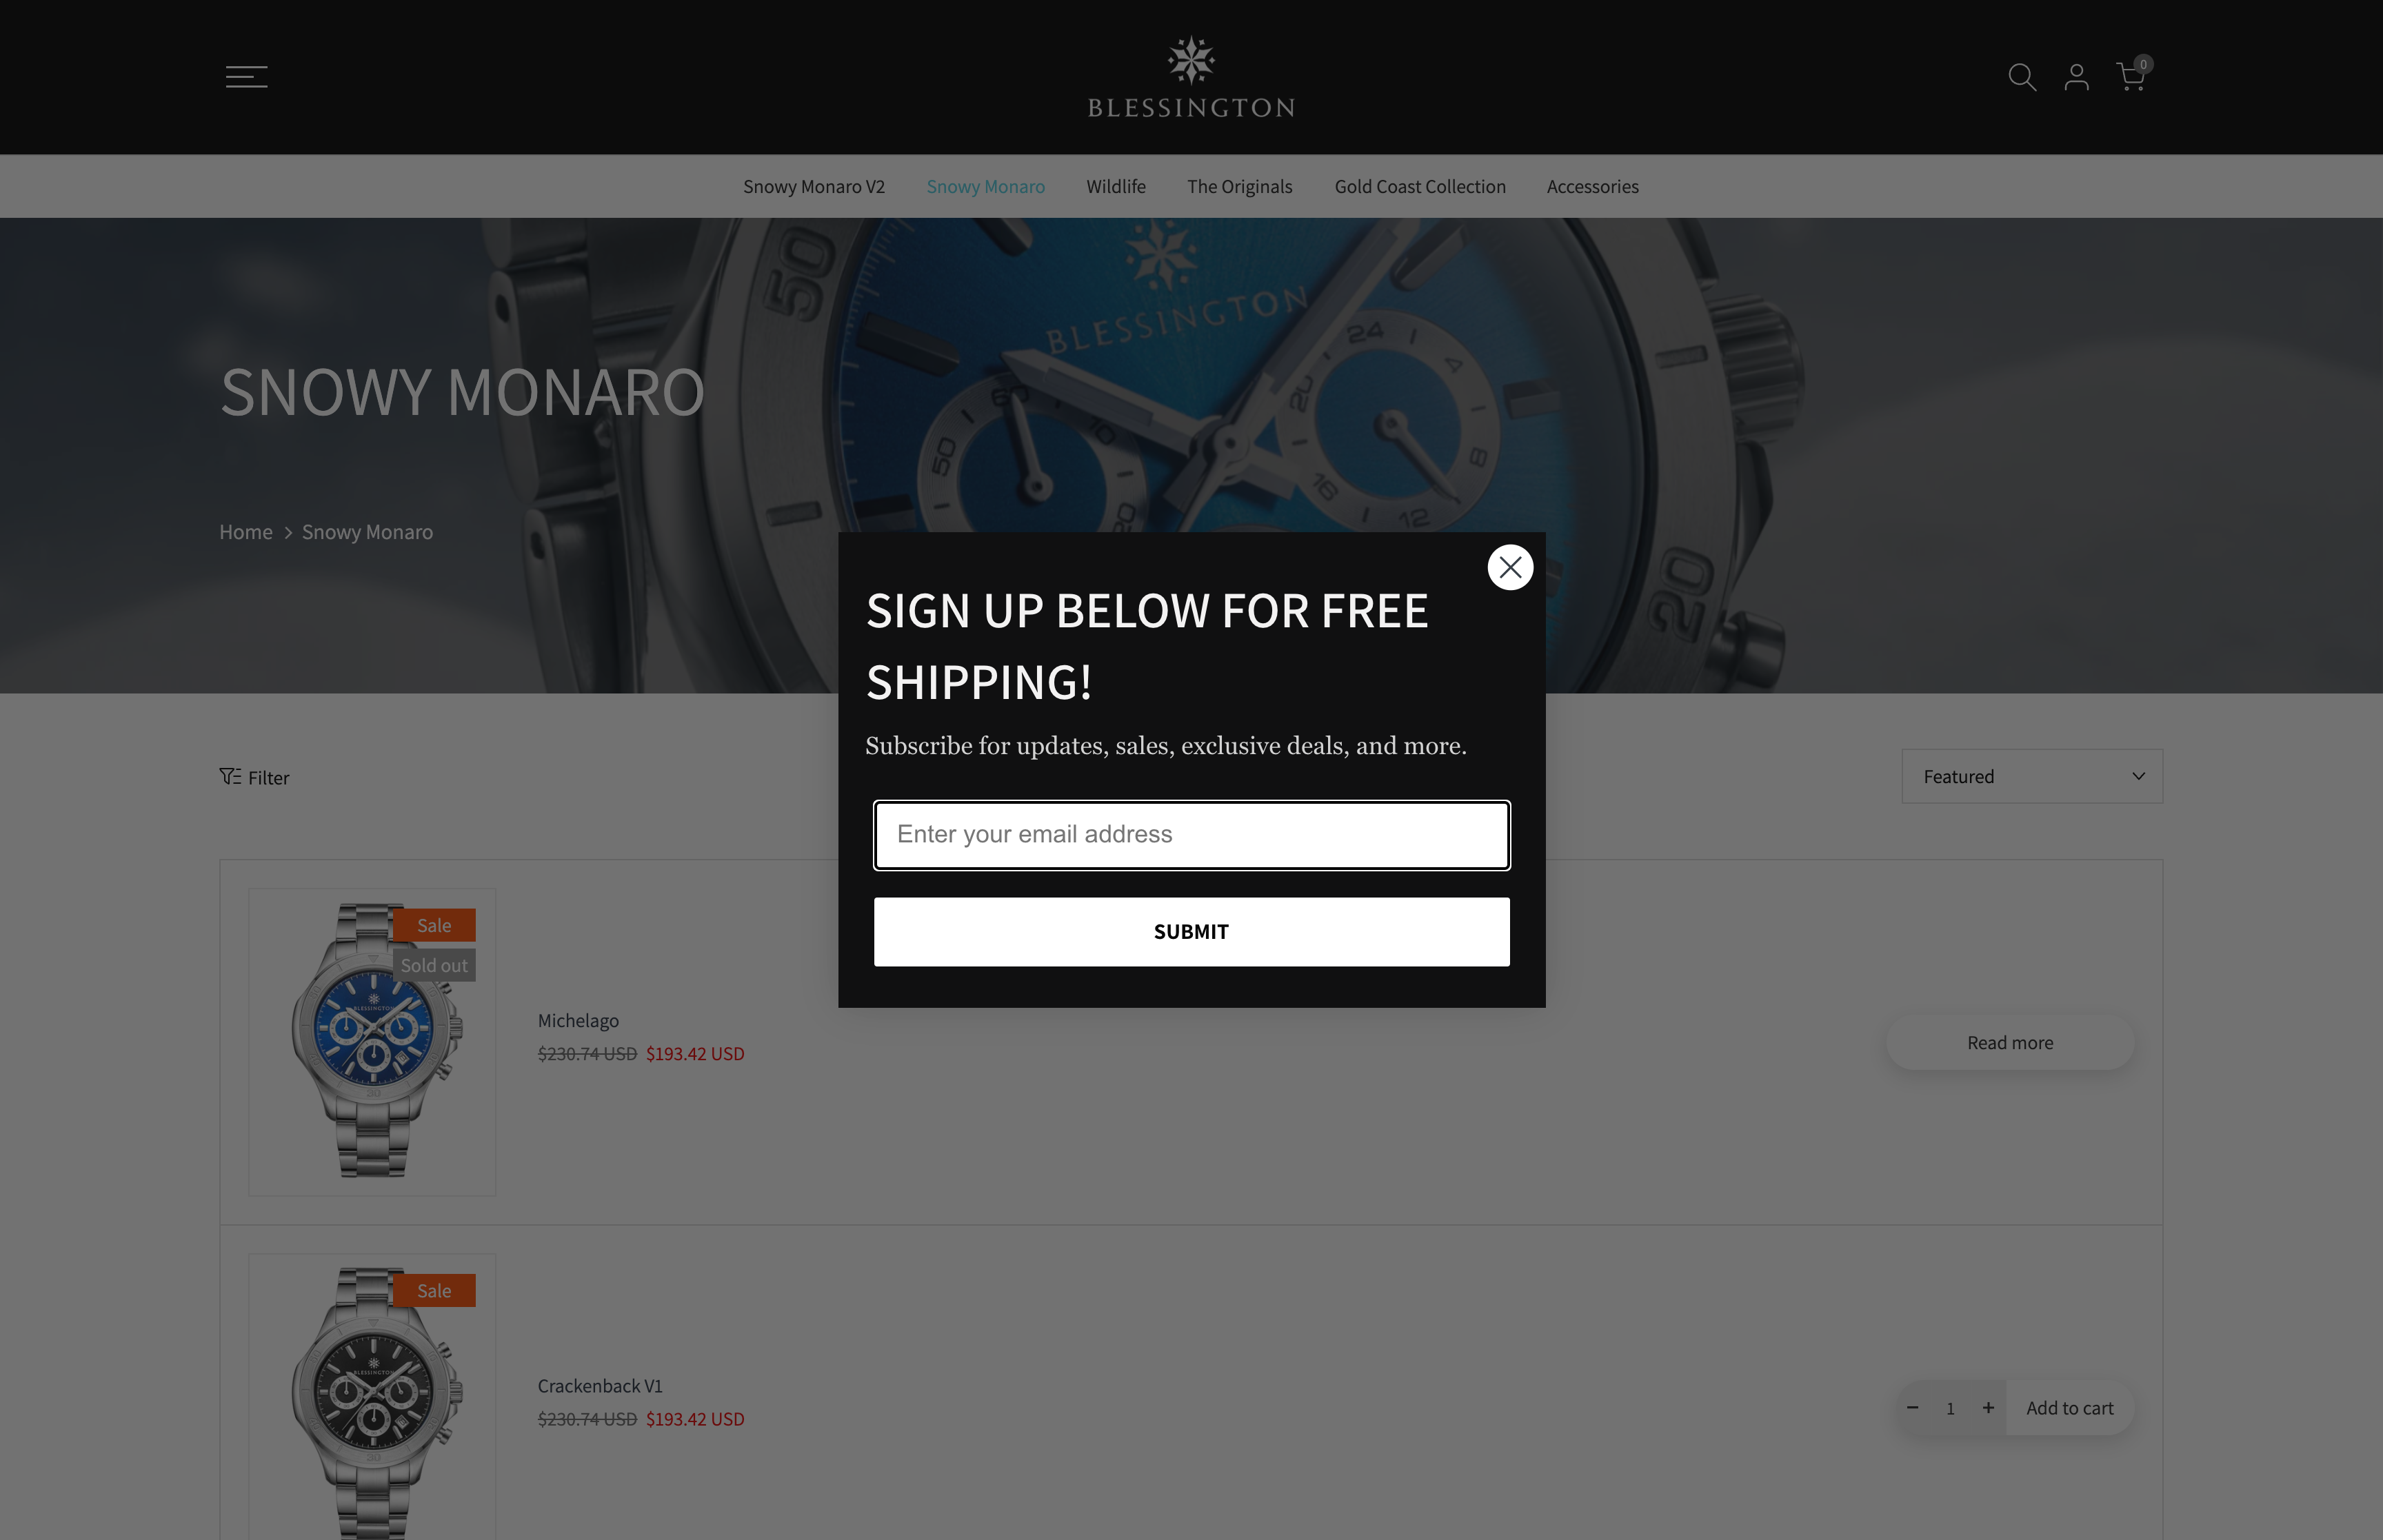Click the Submit button in popup

coord(1191,931)
